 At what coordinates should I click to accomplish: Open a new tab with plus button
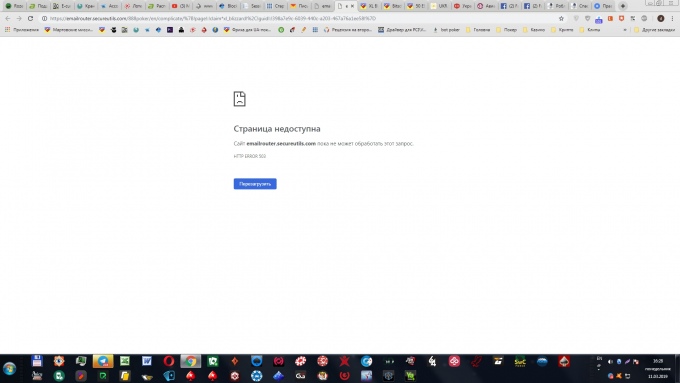point(623,6)
